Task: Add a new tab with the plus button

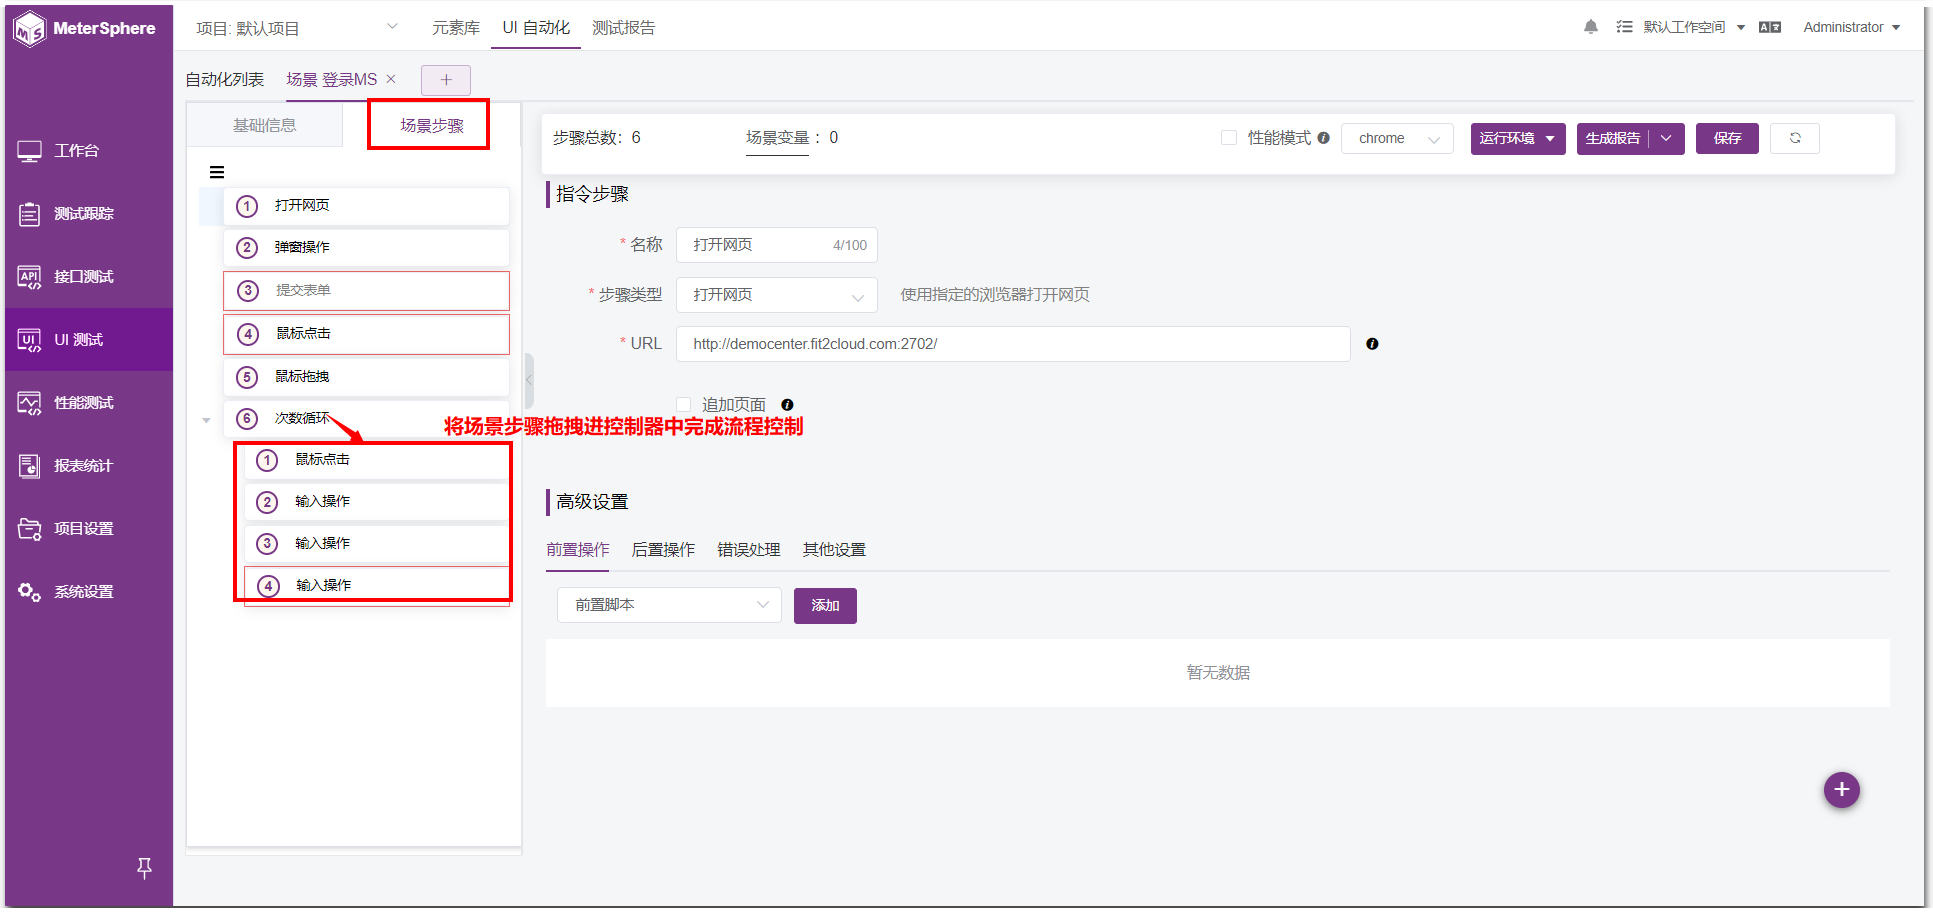Action: (x=446, y=80)
